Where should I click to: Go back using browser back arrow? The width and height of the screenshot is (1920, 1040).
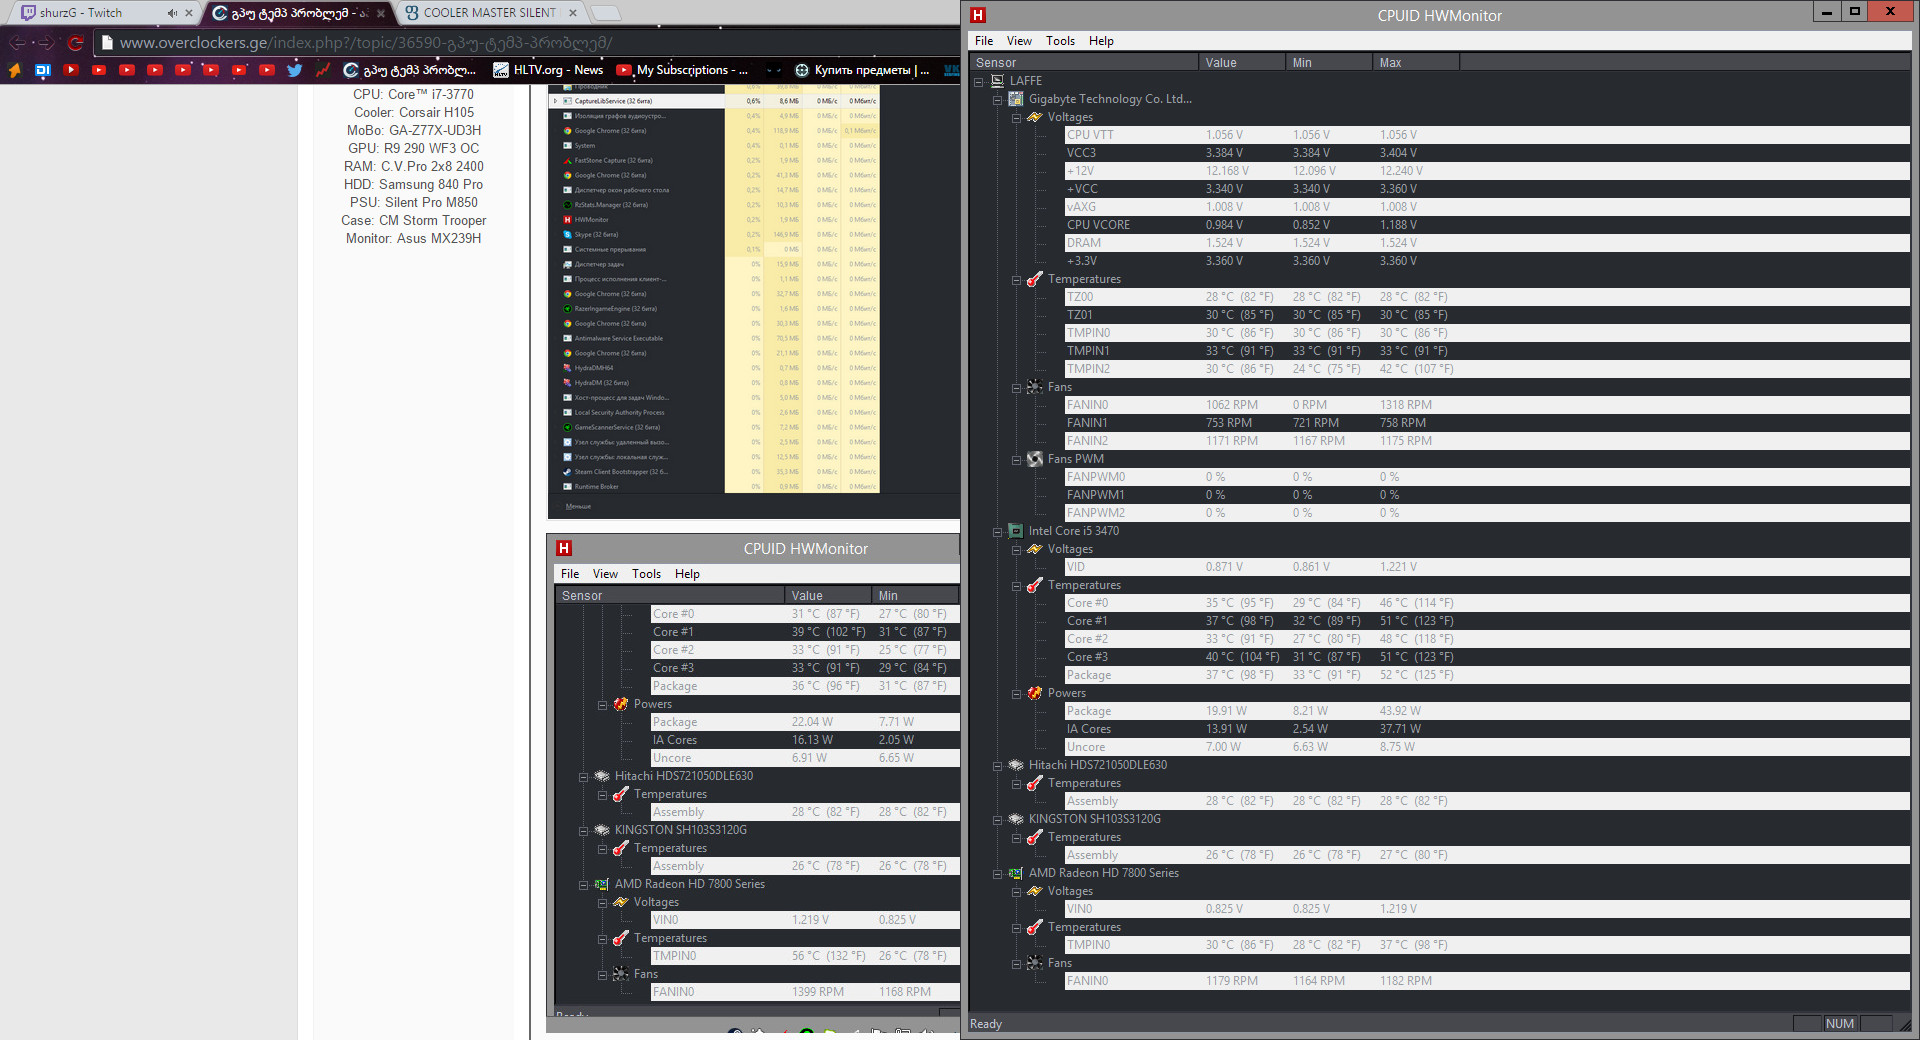click(17, 43)
